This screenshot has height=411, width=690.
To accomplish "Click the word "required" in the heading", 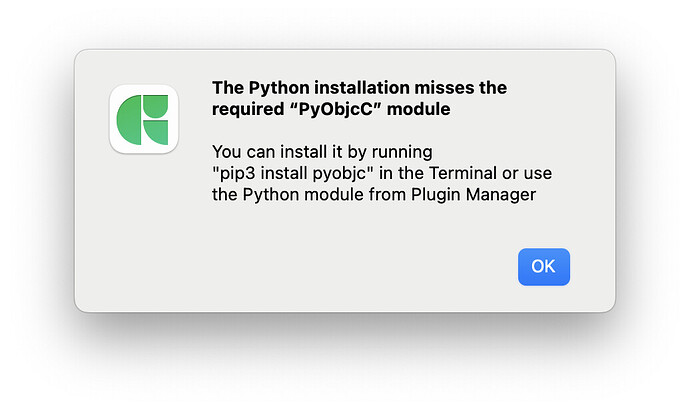I will [x=248, y=110].
